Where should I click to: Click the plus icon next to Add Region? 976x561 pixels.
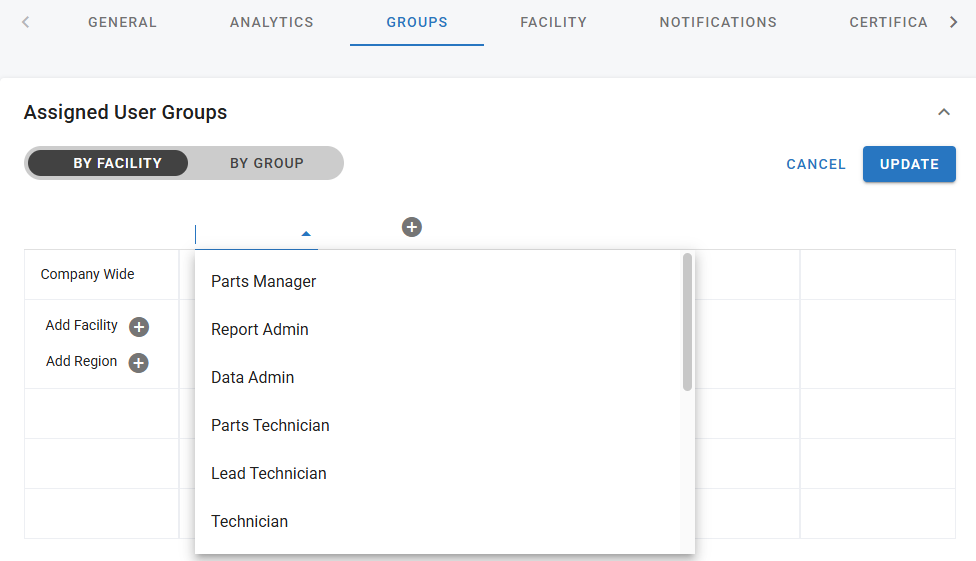[139, 363]
